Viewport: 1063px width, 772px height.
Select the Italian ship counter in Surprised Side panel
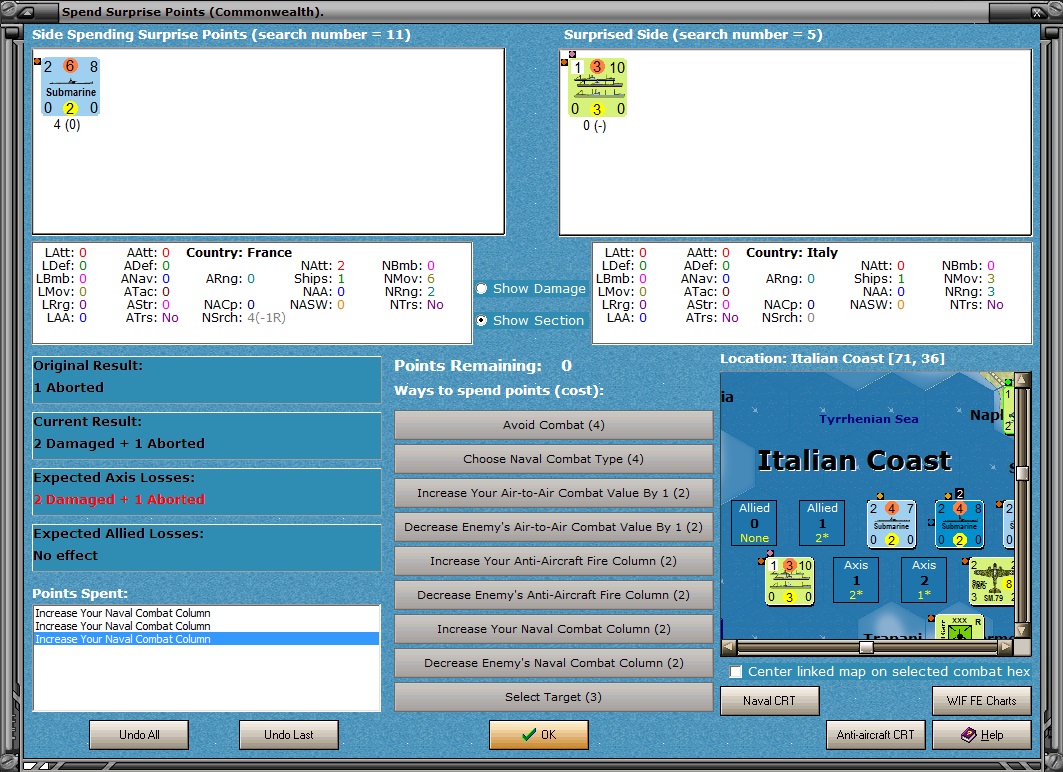(x=597, y=87)
